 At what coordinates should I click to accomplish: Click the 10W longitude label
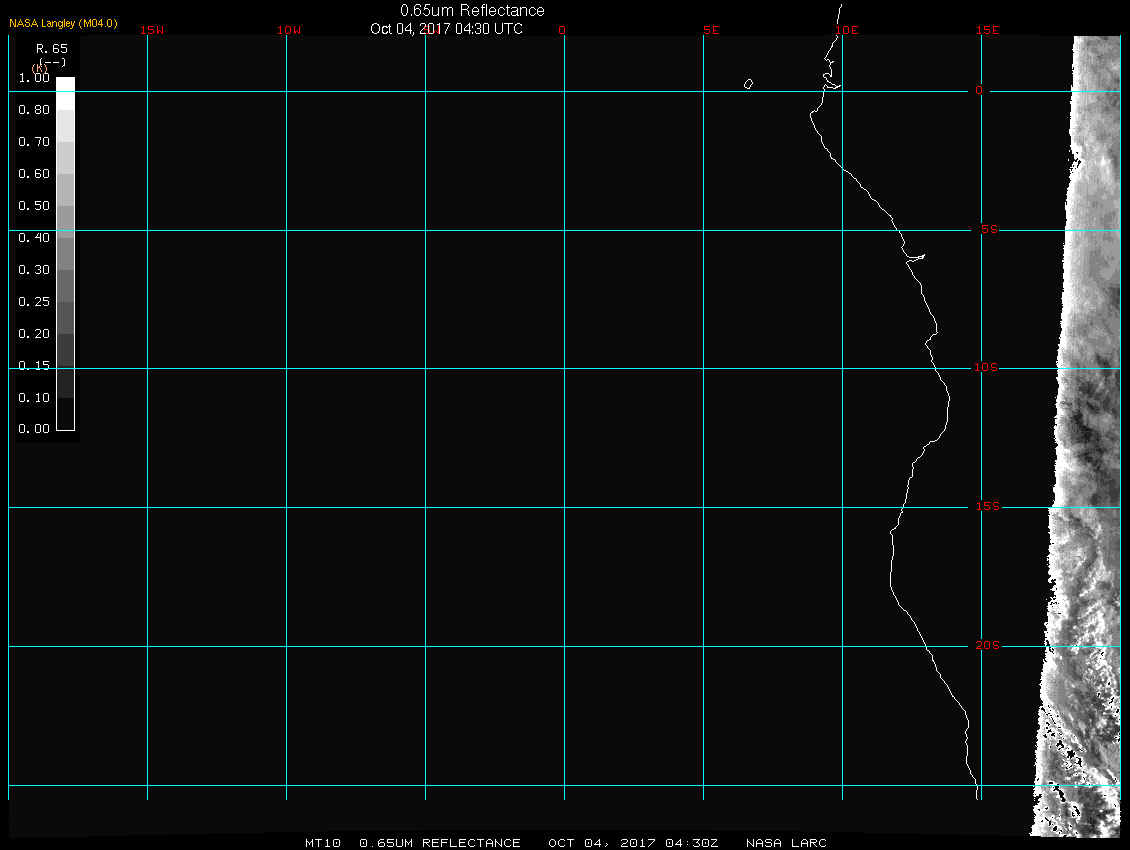(289, 30)
